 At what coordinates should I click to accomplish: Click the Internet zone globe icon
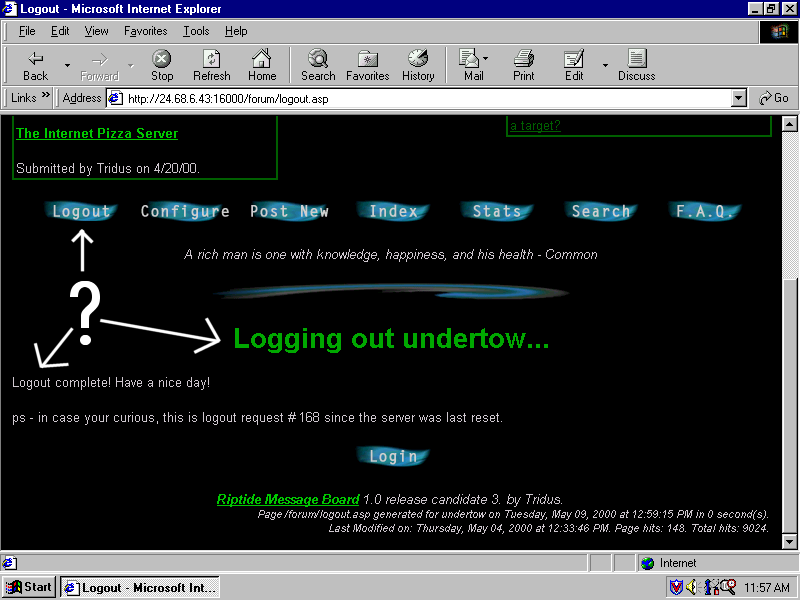click(647, 563)
